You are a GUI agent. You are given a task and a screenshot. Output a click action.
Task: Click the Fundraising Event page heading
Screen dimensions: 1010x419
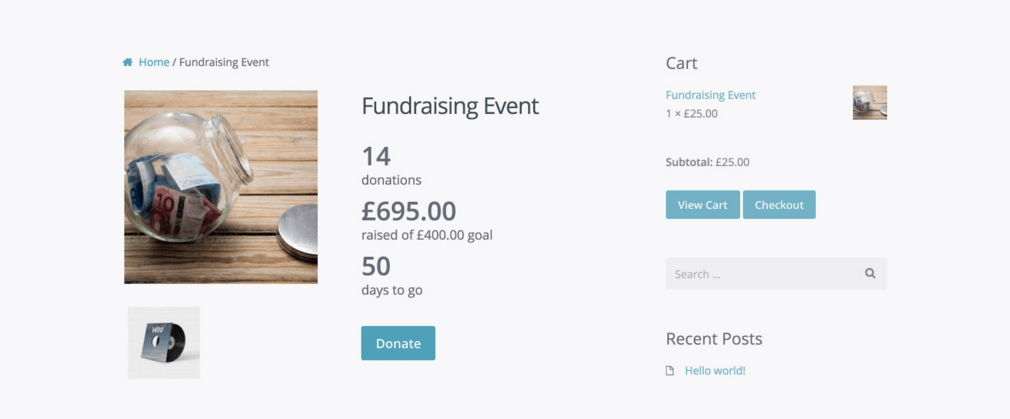[x=450, y=106]
